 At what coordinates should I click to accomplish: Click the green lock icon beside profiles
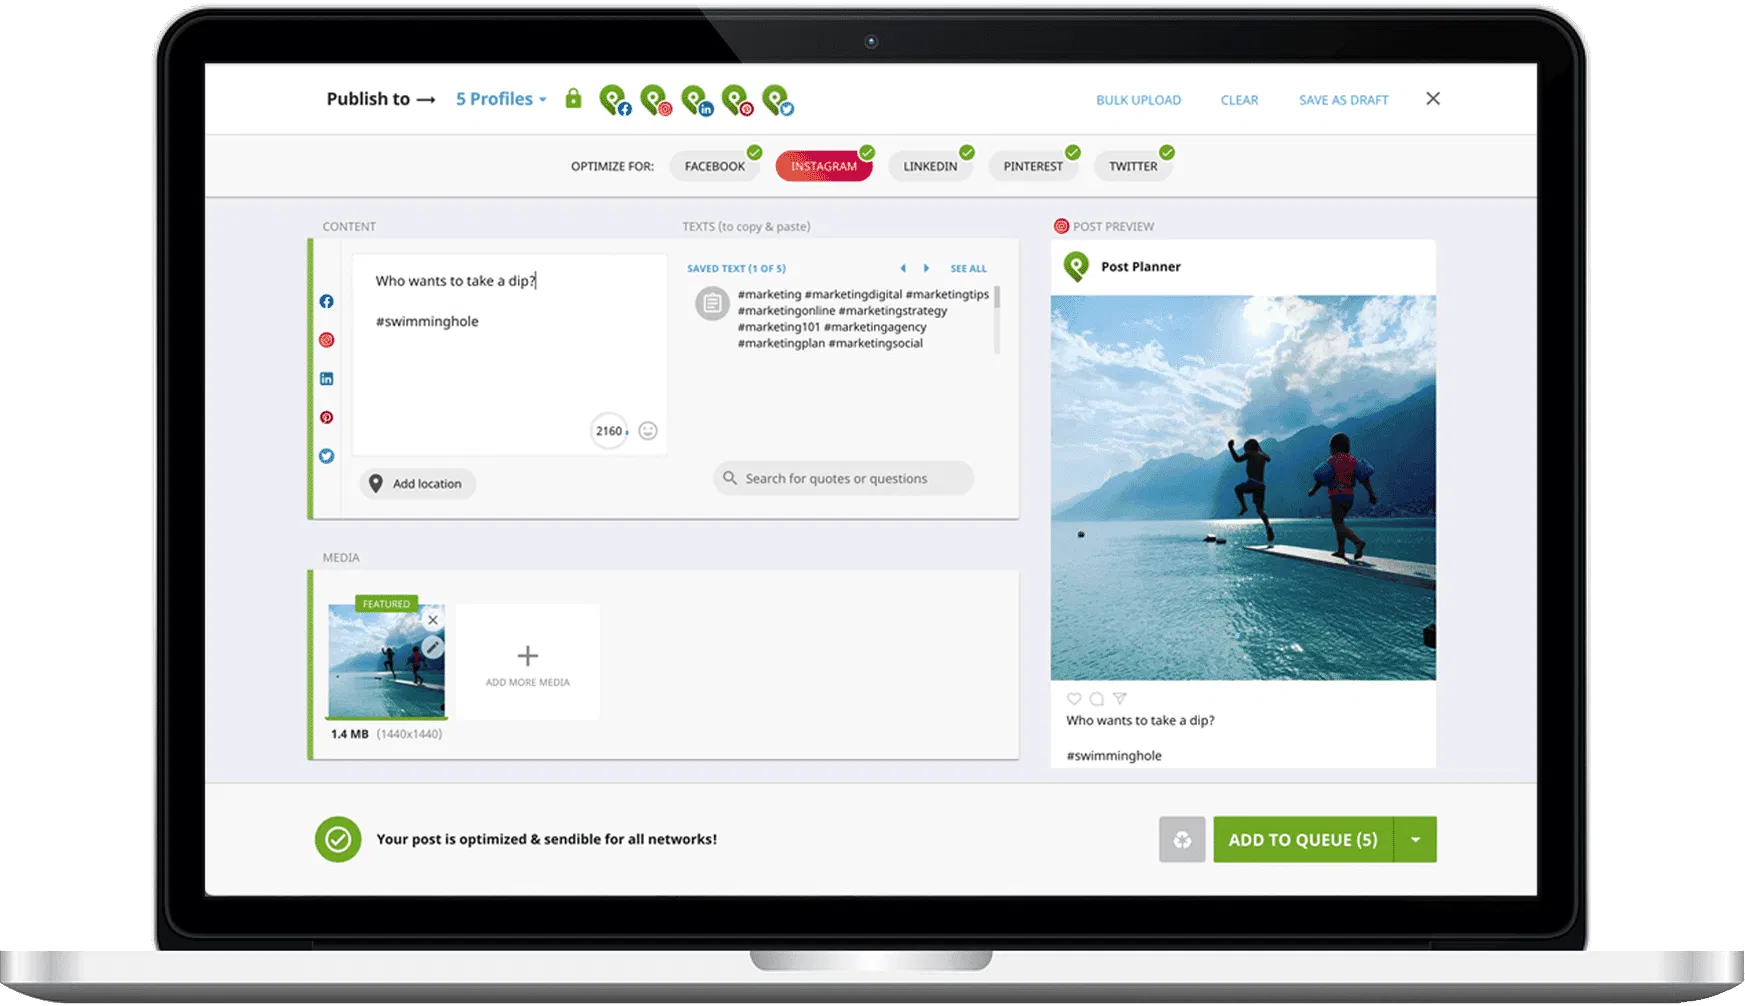point(573,98)
